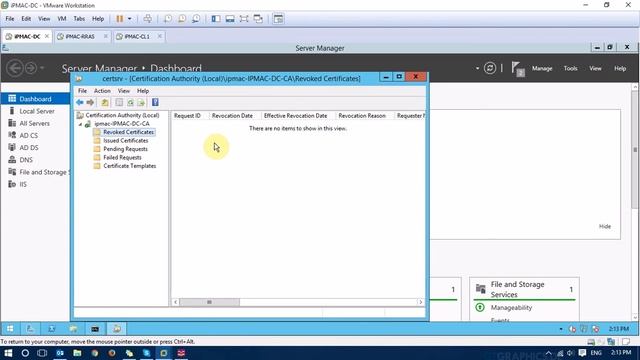Screen dimensions: 640x360
Task: Select Issued Certificates folder
Action: (x=125, y=140)
